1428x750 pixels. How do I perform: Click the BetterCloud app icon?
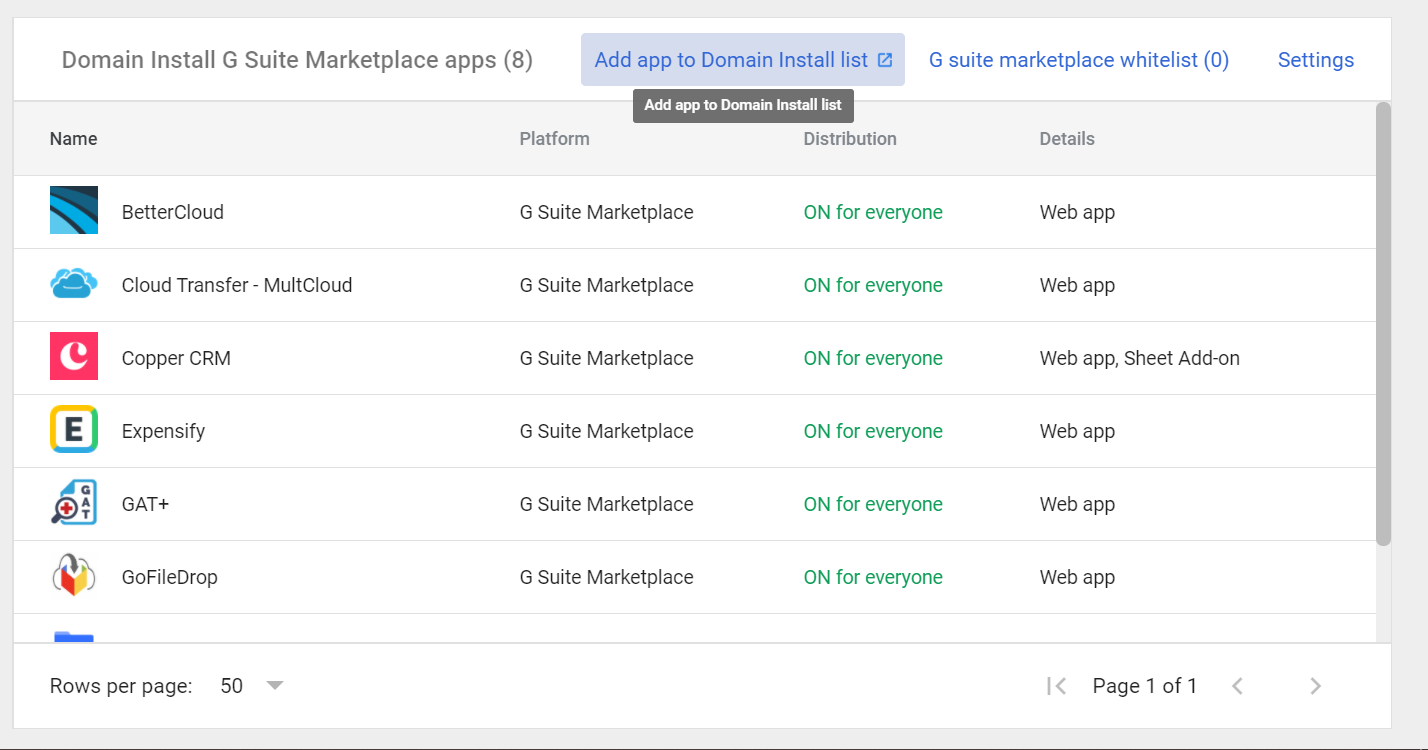click(74, 210)
